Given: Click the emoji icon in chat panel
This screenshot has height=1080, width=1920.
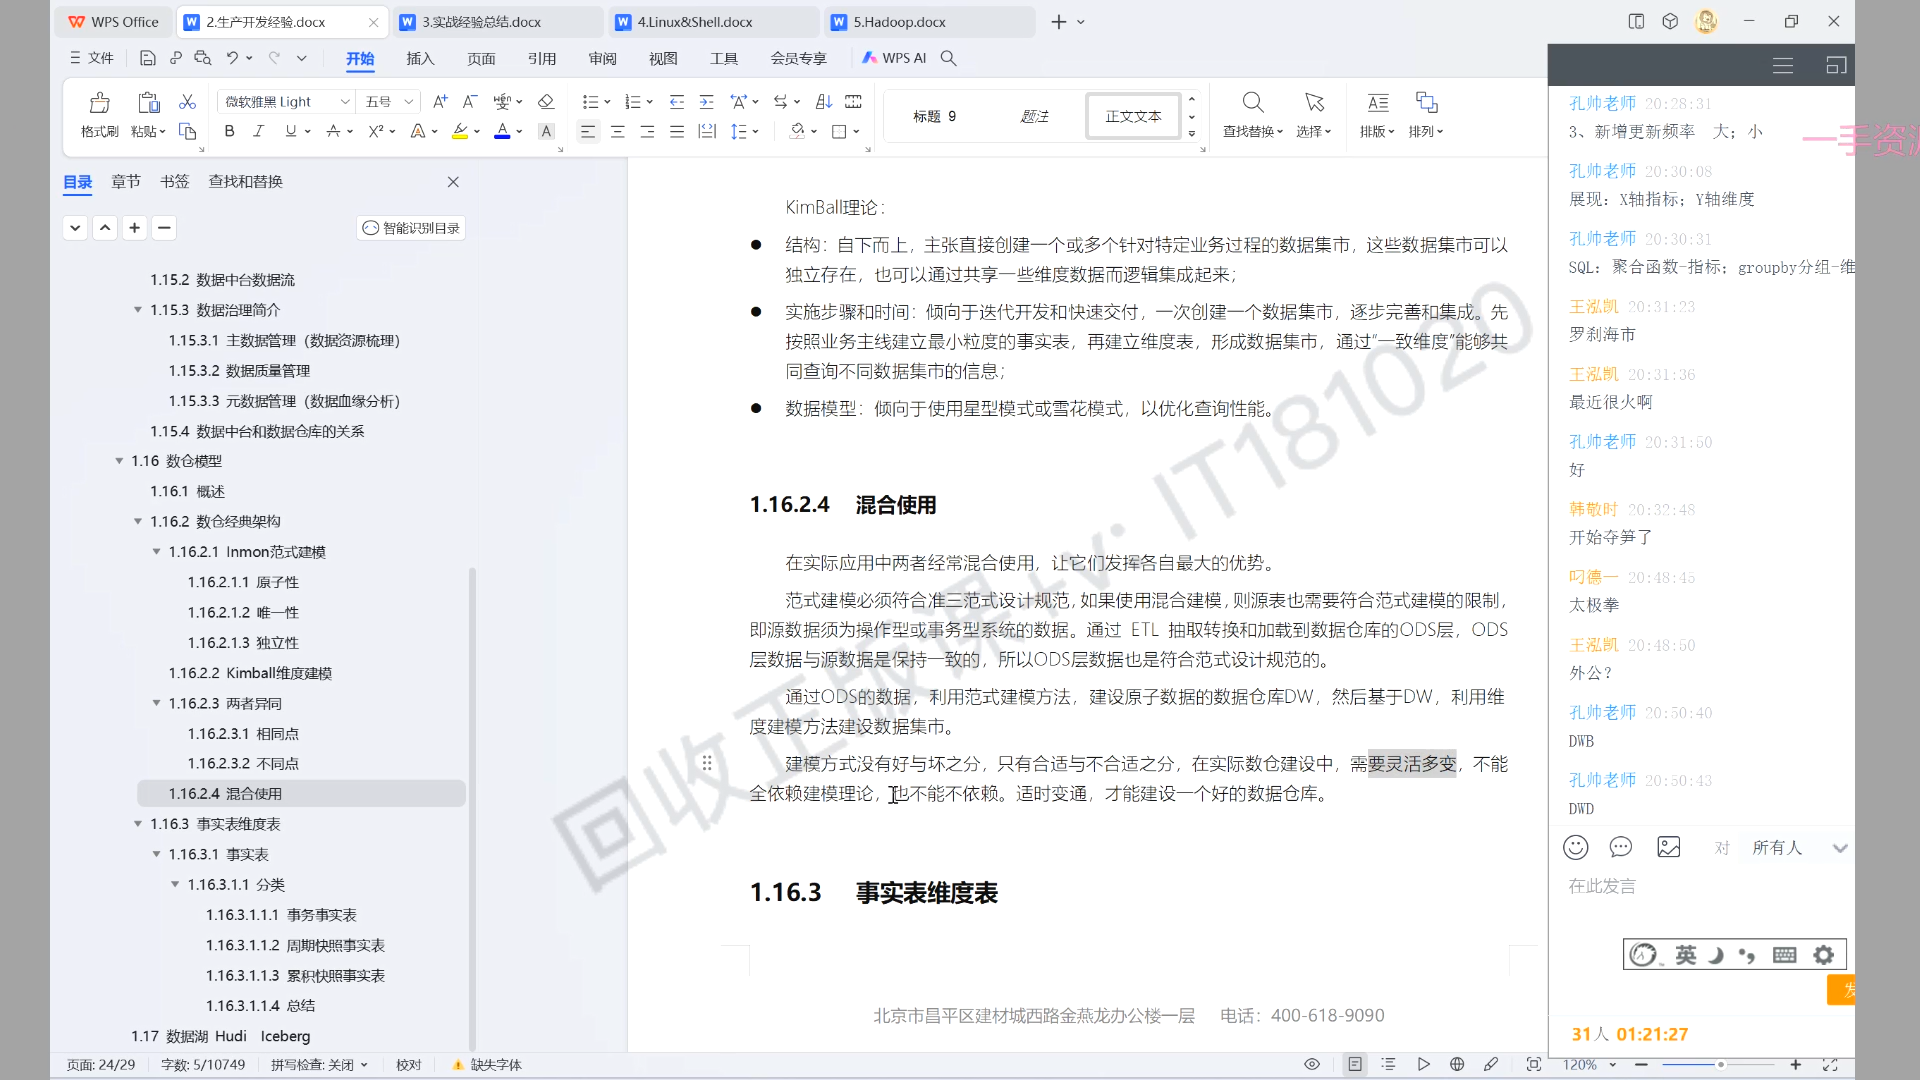Looking at the screenshot, I should 1575,848.
